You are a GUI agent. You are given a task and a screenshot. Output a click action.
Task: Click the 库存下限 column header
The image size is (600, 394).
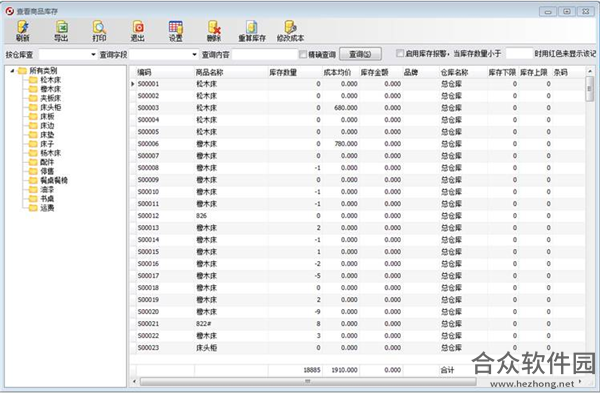click(503, 72)
